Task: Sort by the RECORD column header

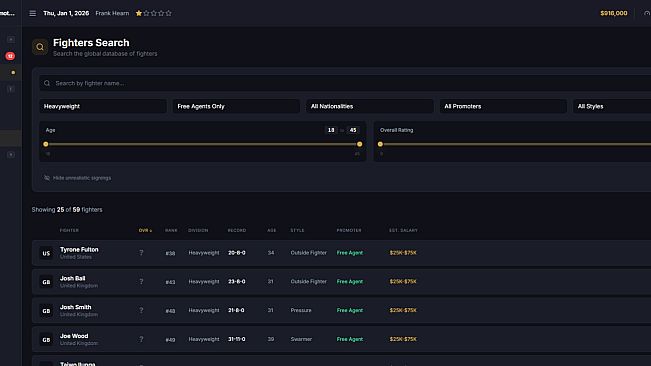Action: (237, 230)
